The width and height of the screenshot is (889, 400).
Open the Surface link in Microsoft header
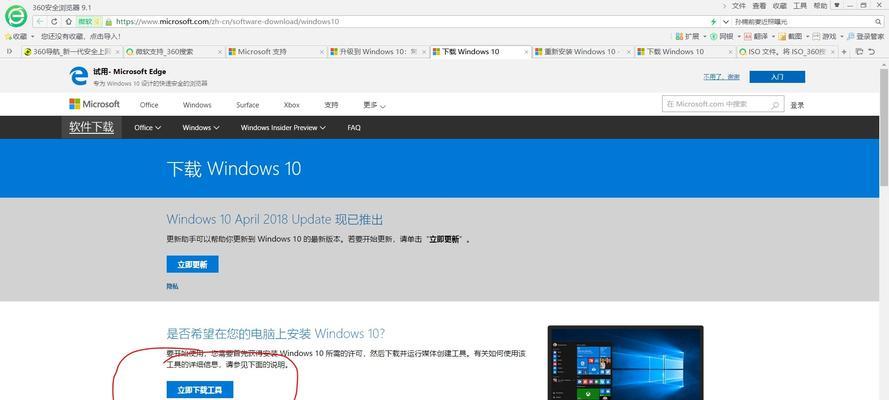[x=248, y=105]
